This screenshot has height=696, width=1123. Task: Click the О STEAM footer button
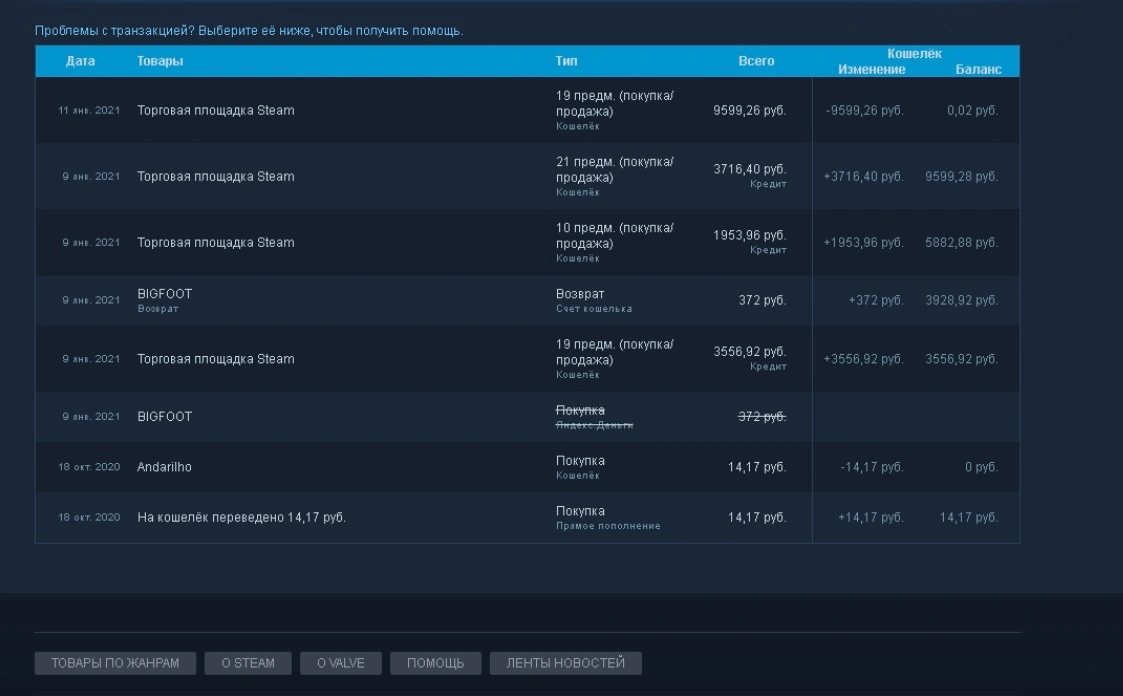248,663
